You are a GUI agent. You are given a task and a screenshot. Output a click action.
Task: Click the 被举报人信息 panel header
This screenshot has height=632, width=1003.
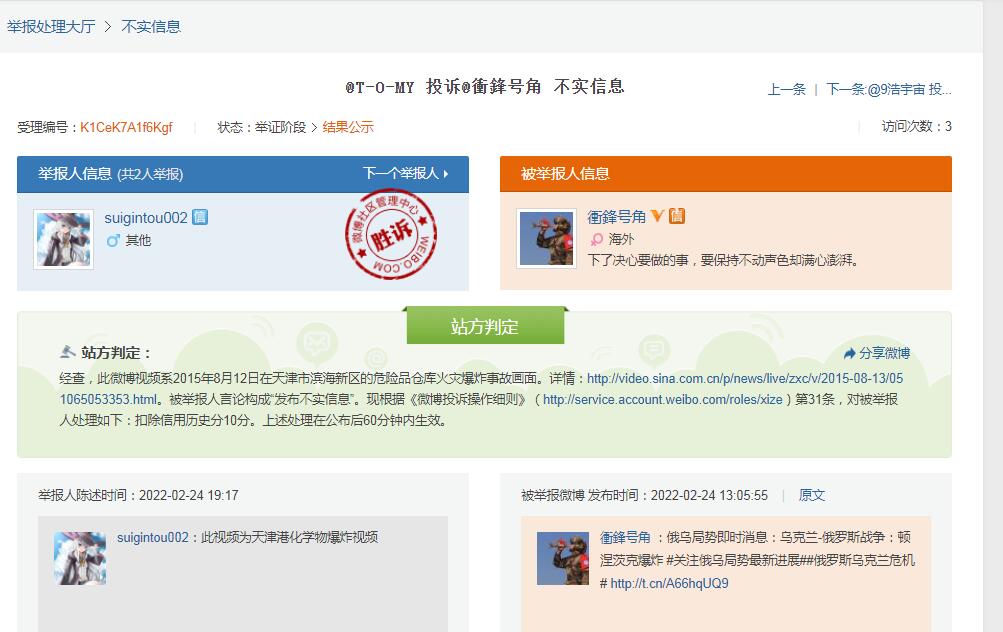click(725, 174)
